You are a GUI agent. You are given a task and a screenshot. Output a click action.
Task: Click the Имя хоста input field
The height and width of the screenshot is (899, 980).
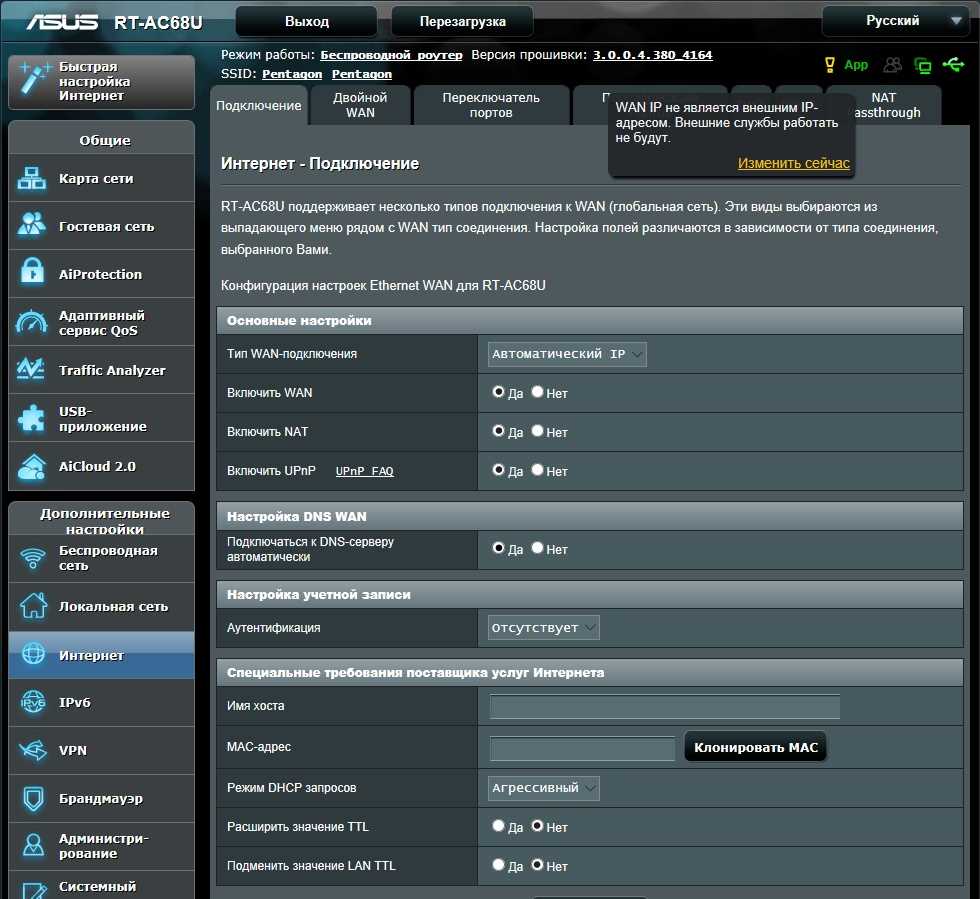(x=664, y=706)
